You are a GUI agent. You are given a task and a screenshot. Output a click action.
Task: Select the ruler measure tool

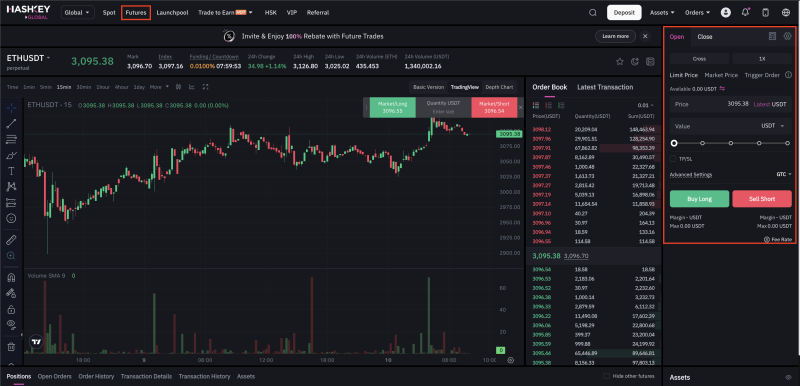[x=11, y=239]
